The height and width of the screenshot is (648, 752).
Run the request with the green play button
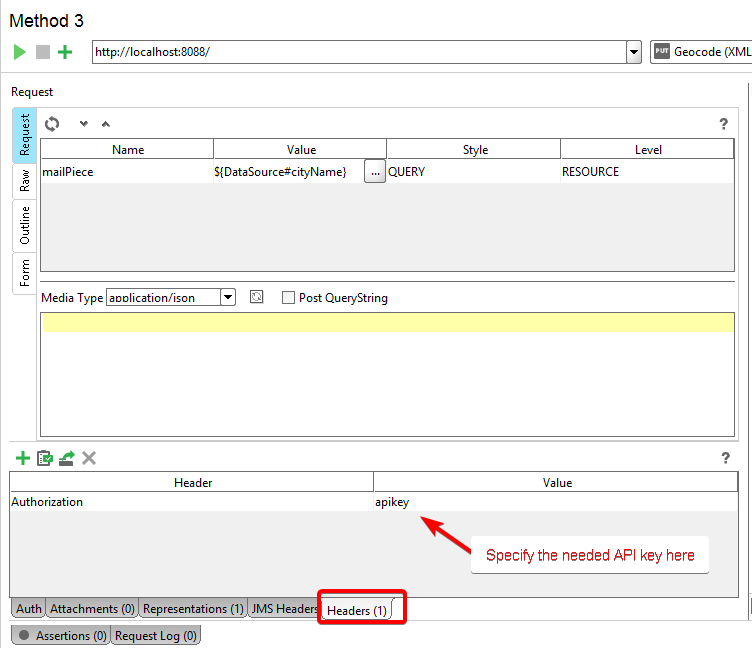[20, 52]
